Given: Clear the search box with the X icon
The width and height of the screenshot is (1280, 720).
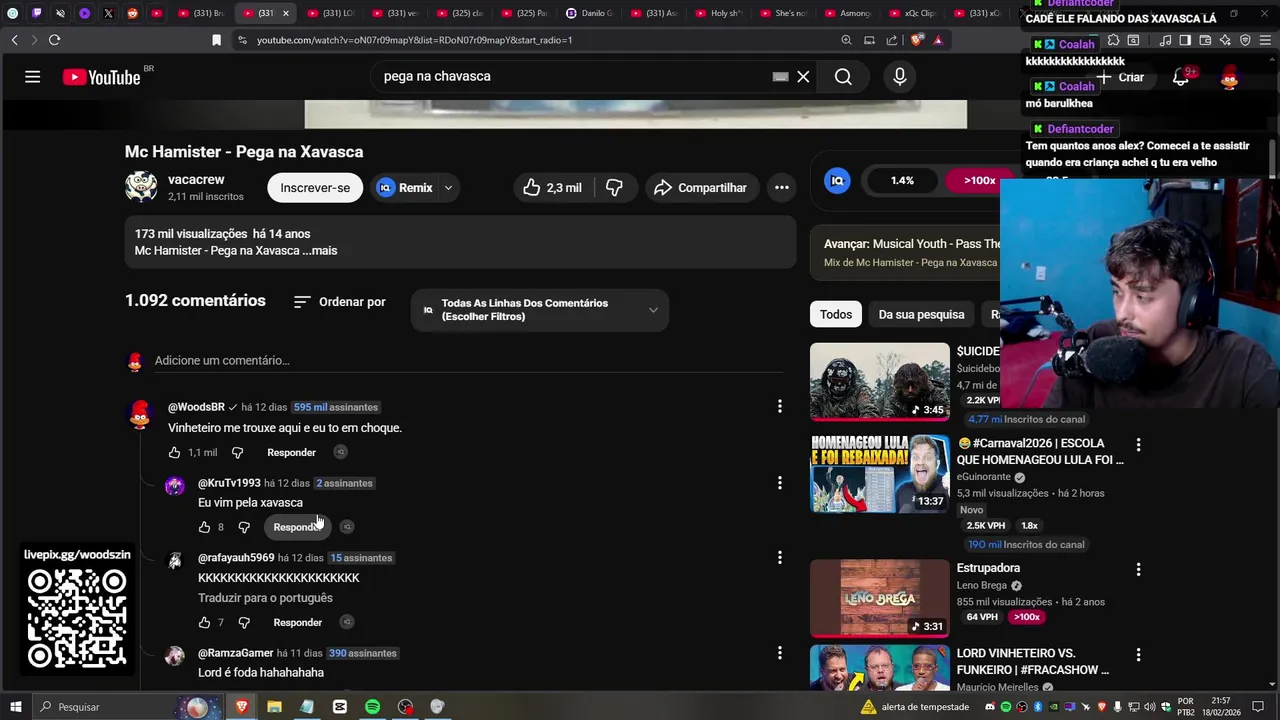Looking at the screenshot, I should point(803,76).
